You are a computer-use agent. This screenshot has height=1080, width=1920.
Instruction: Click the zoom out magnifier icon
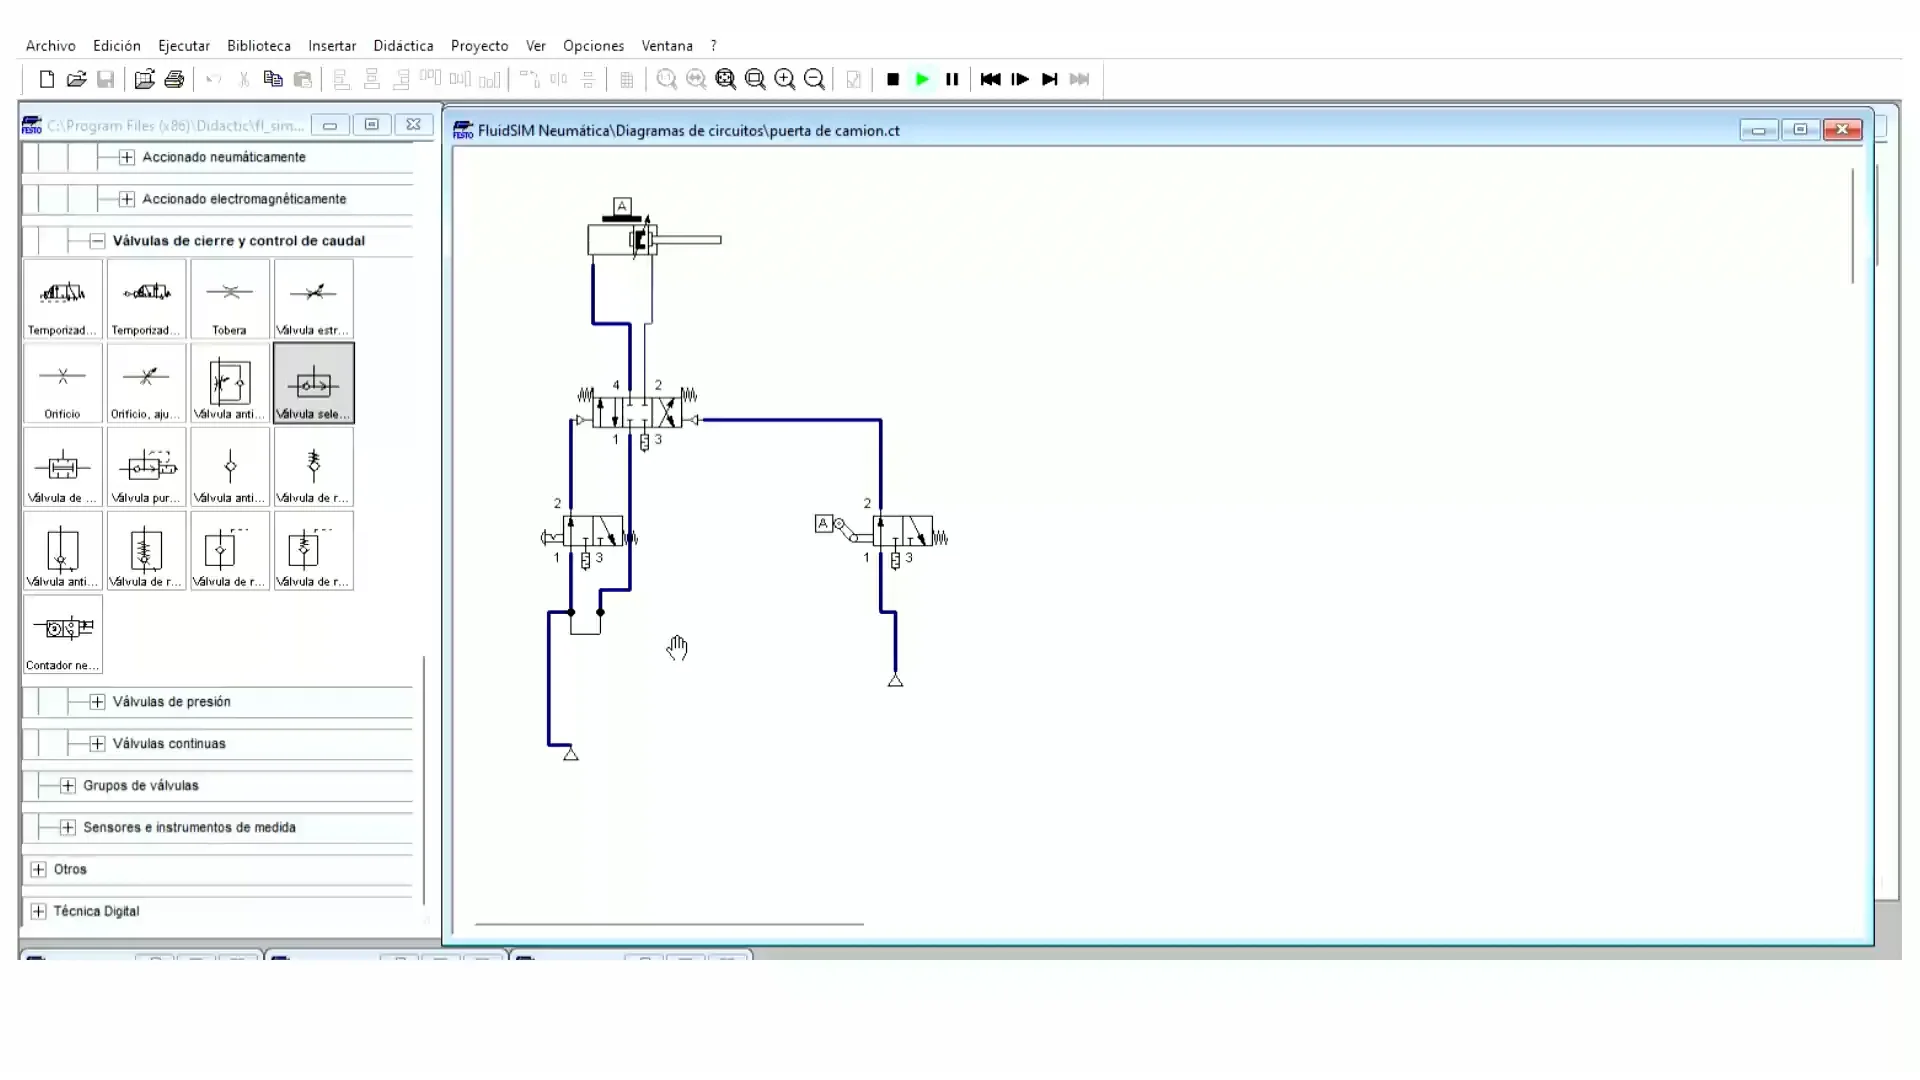(814, 79)
